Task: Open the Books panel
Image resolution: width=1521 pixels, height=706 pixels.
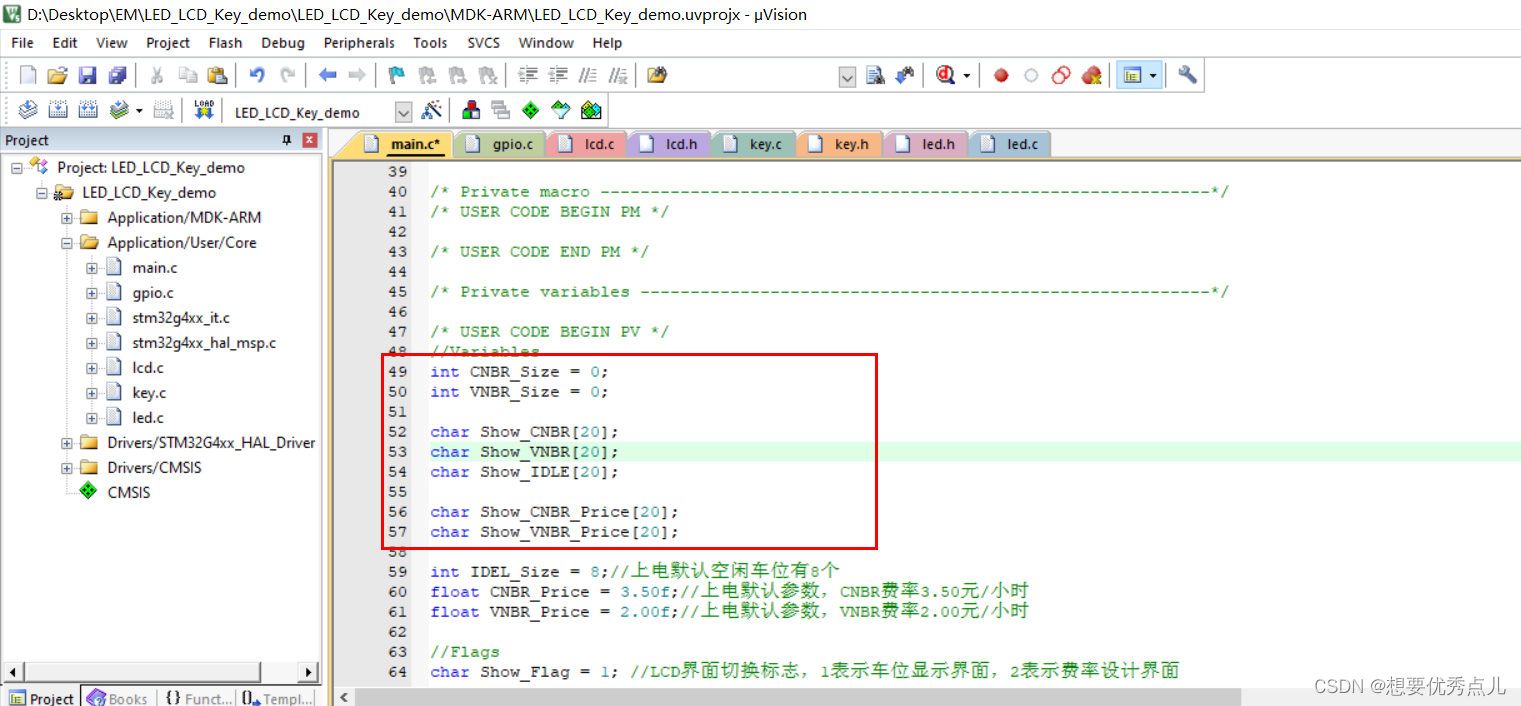Action: [x=117, y=697]
